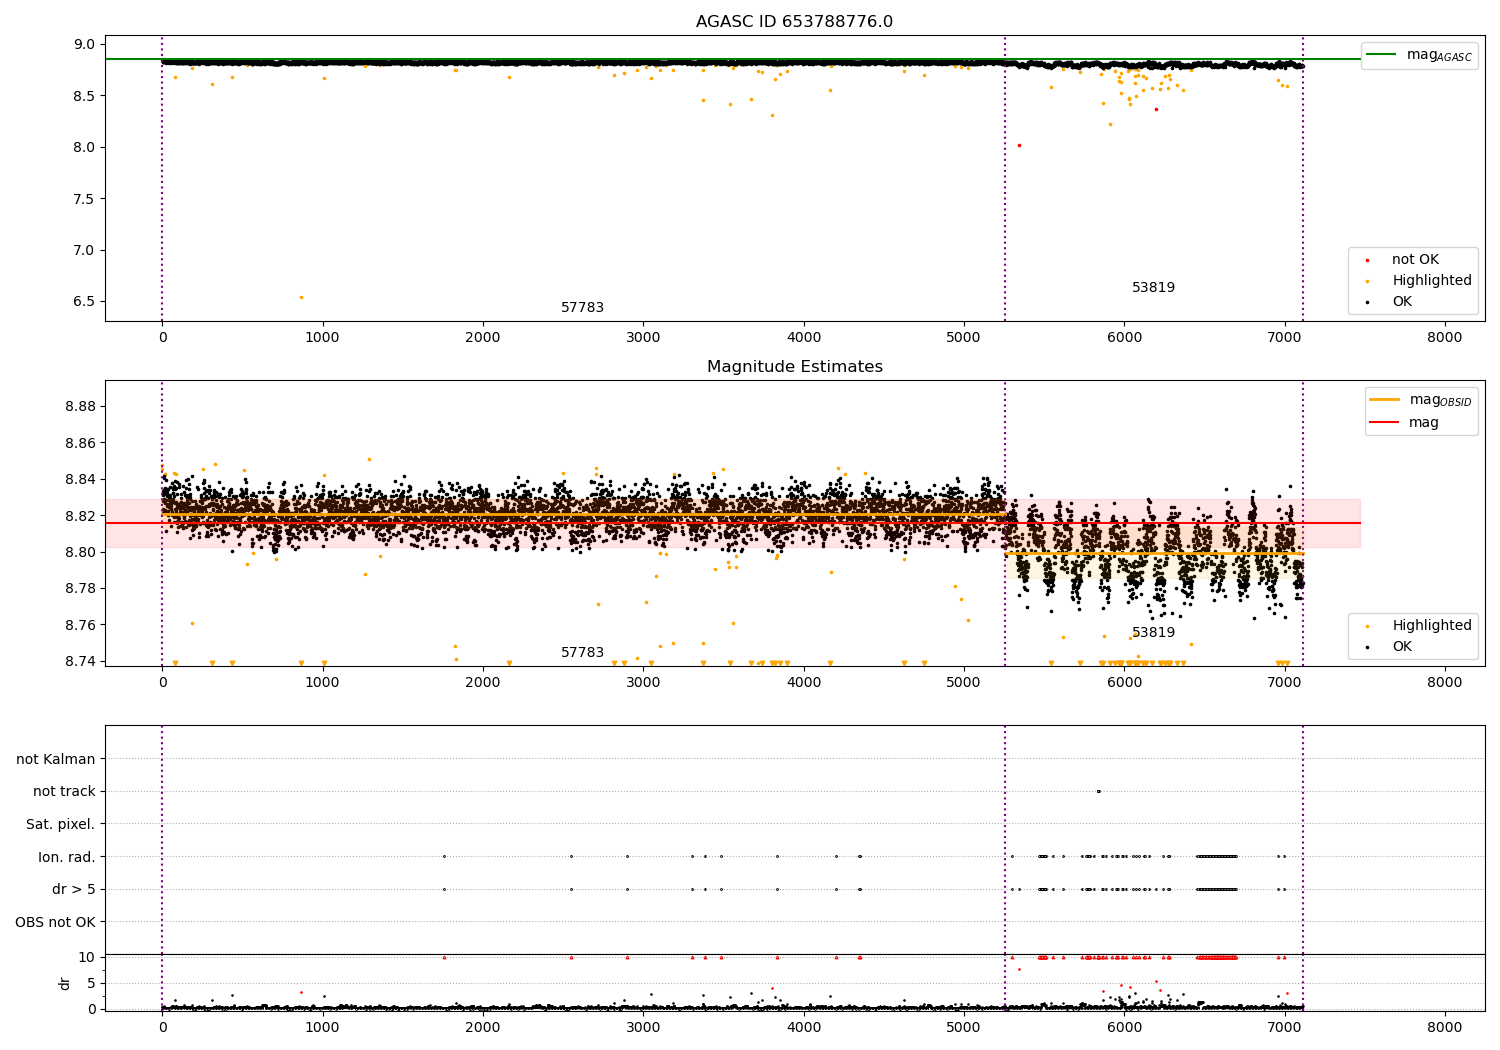Click the "not Kalman" row label
Viewport: 1500px width, 1050px height.
[x=56, y=759]
